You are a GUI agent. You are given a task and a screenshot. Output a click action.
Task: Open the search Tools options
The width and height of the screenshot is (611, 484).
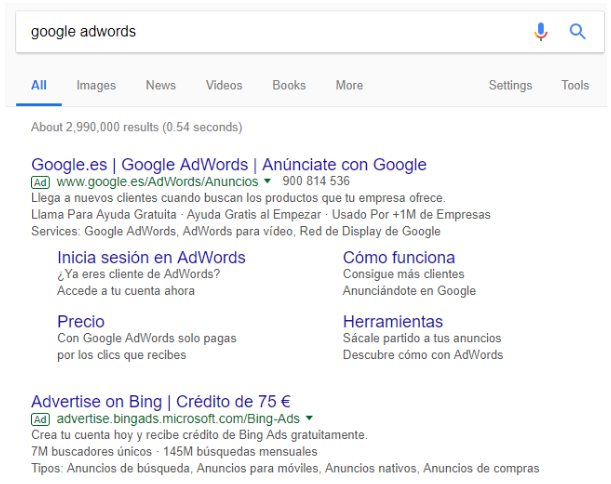click(575, 85)
